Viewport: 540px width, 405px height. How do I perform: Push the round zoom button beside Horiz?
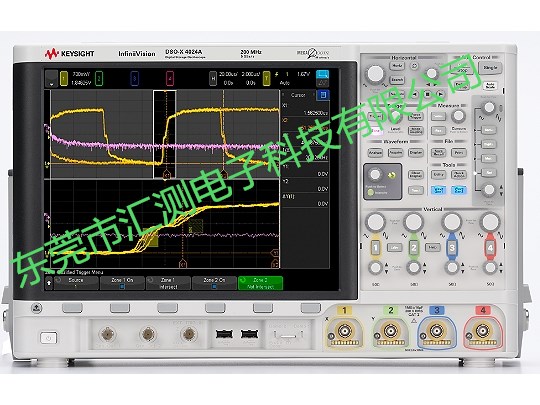(x=415, y=66)
